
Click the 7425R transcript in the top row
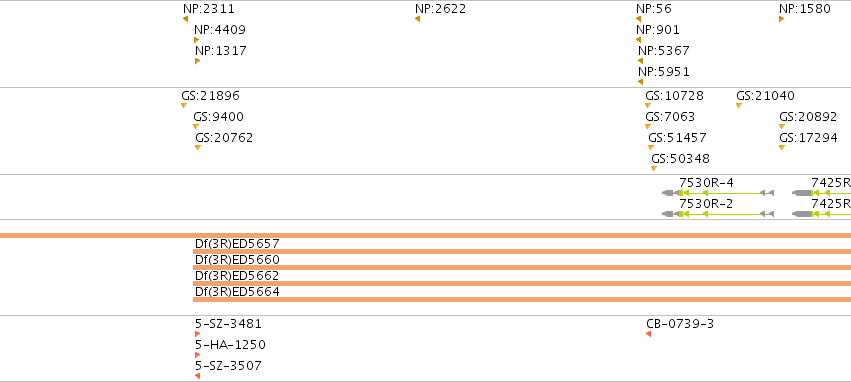pyautogui.click(x=821, y=193)
